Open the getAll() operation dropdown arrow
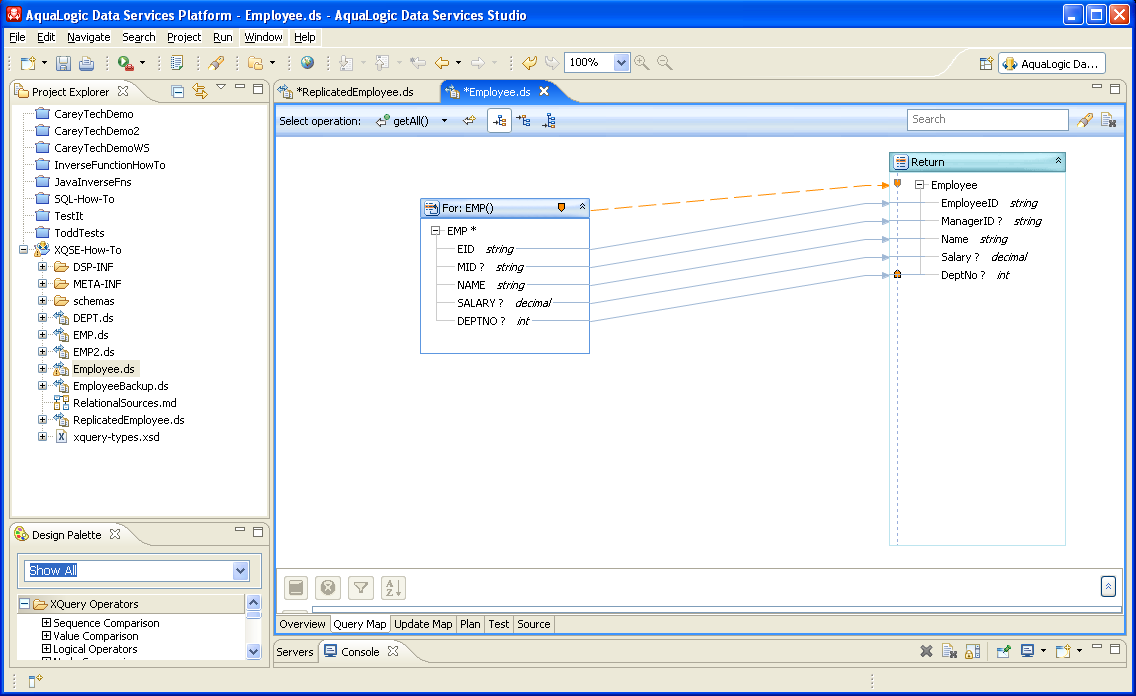The image size is (1136, 696). tap(444, 121)
